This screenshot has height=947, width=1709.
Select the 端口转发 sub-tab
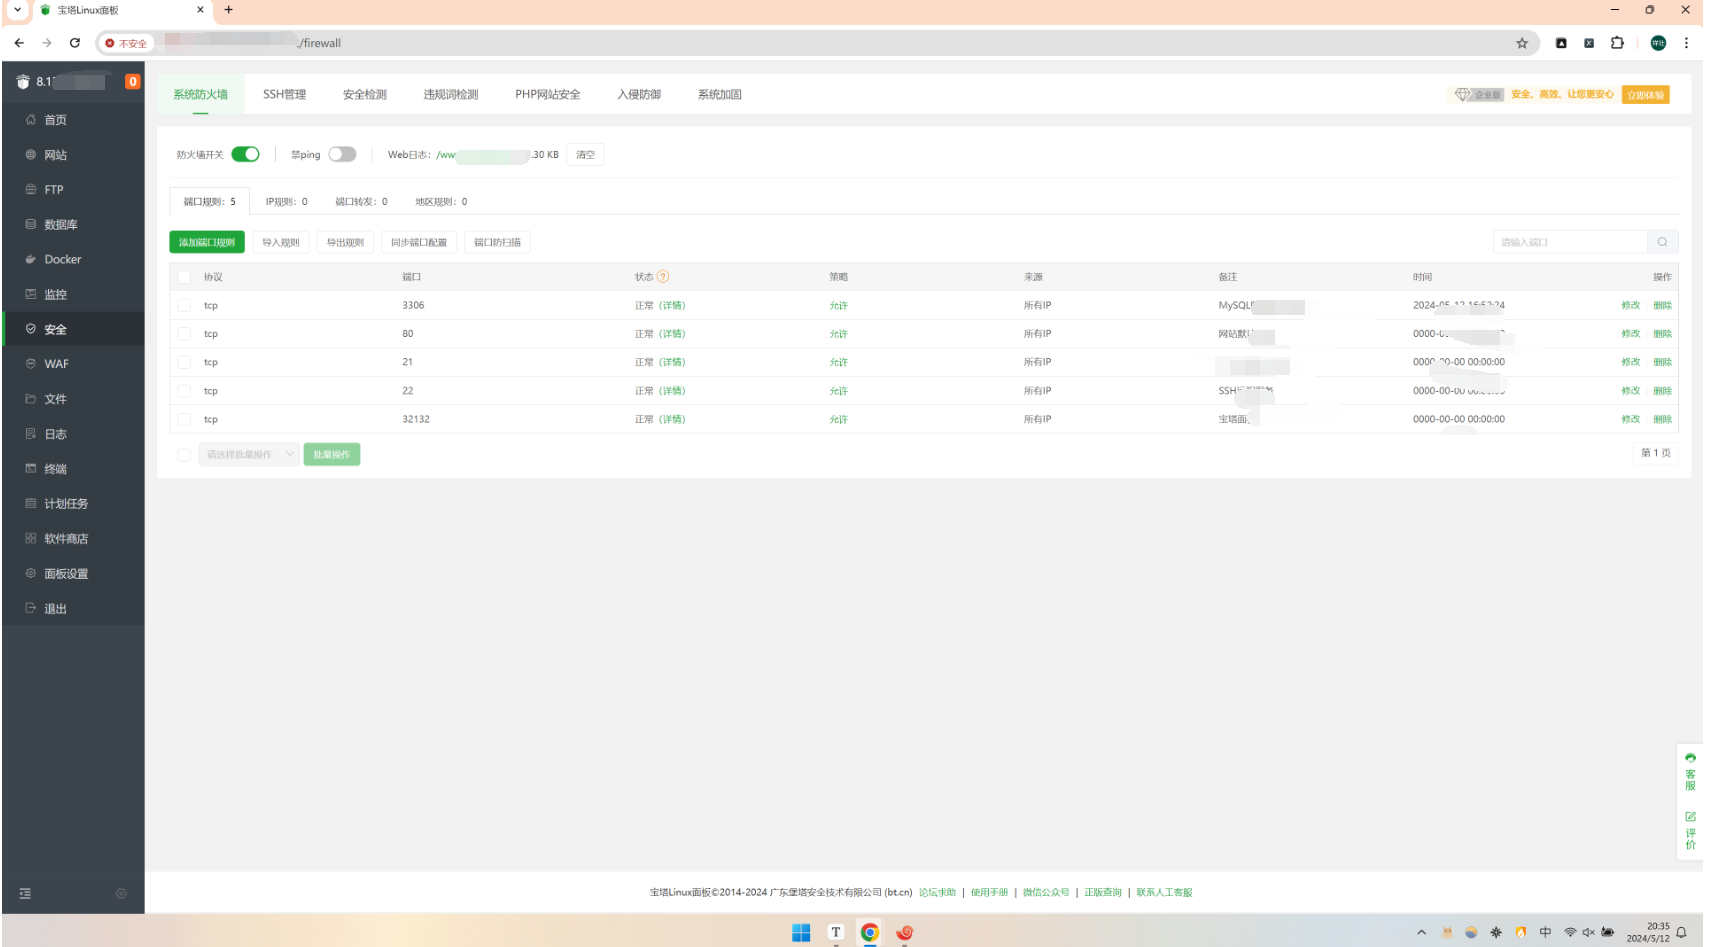click(x=361, y=202)
